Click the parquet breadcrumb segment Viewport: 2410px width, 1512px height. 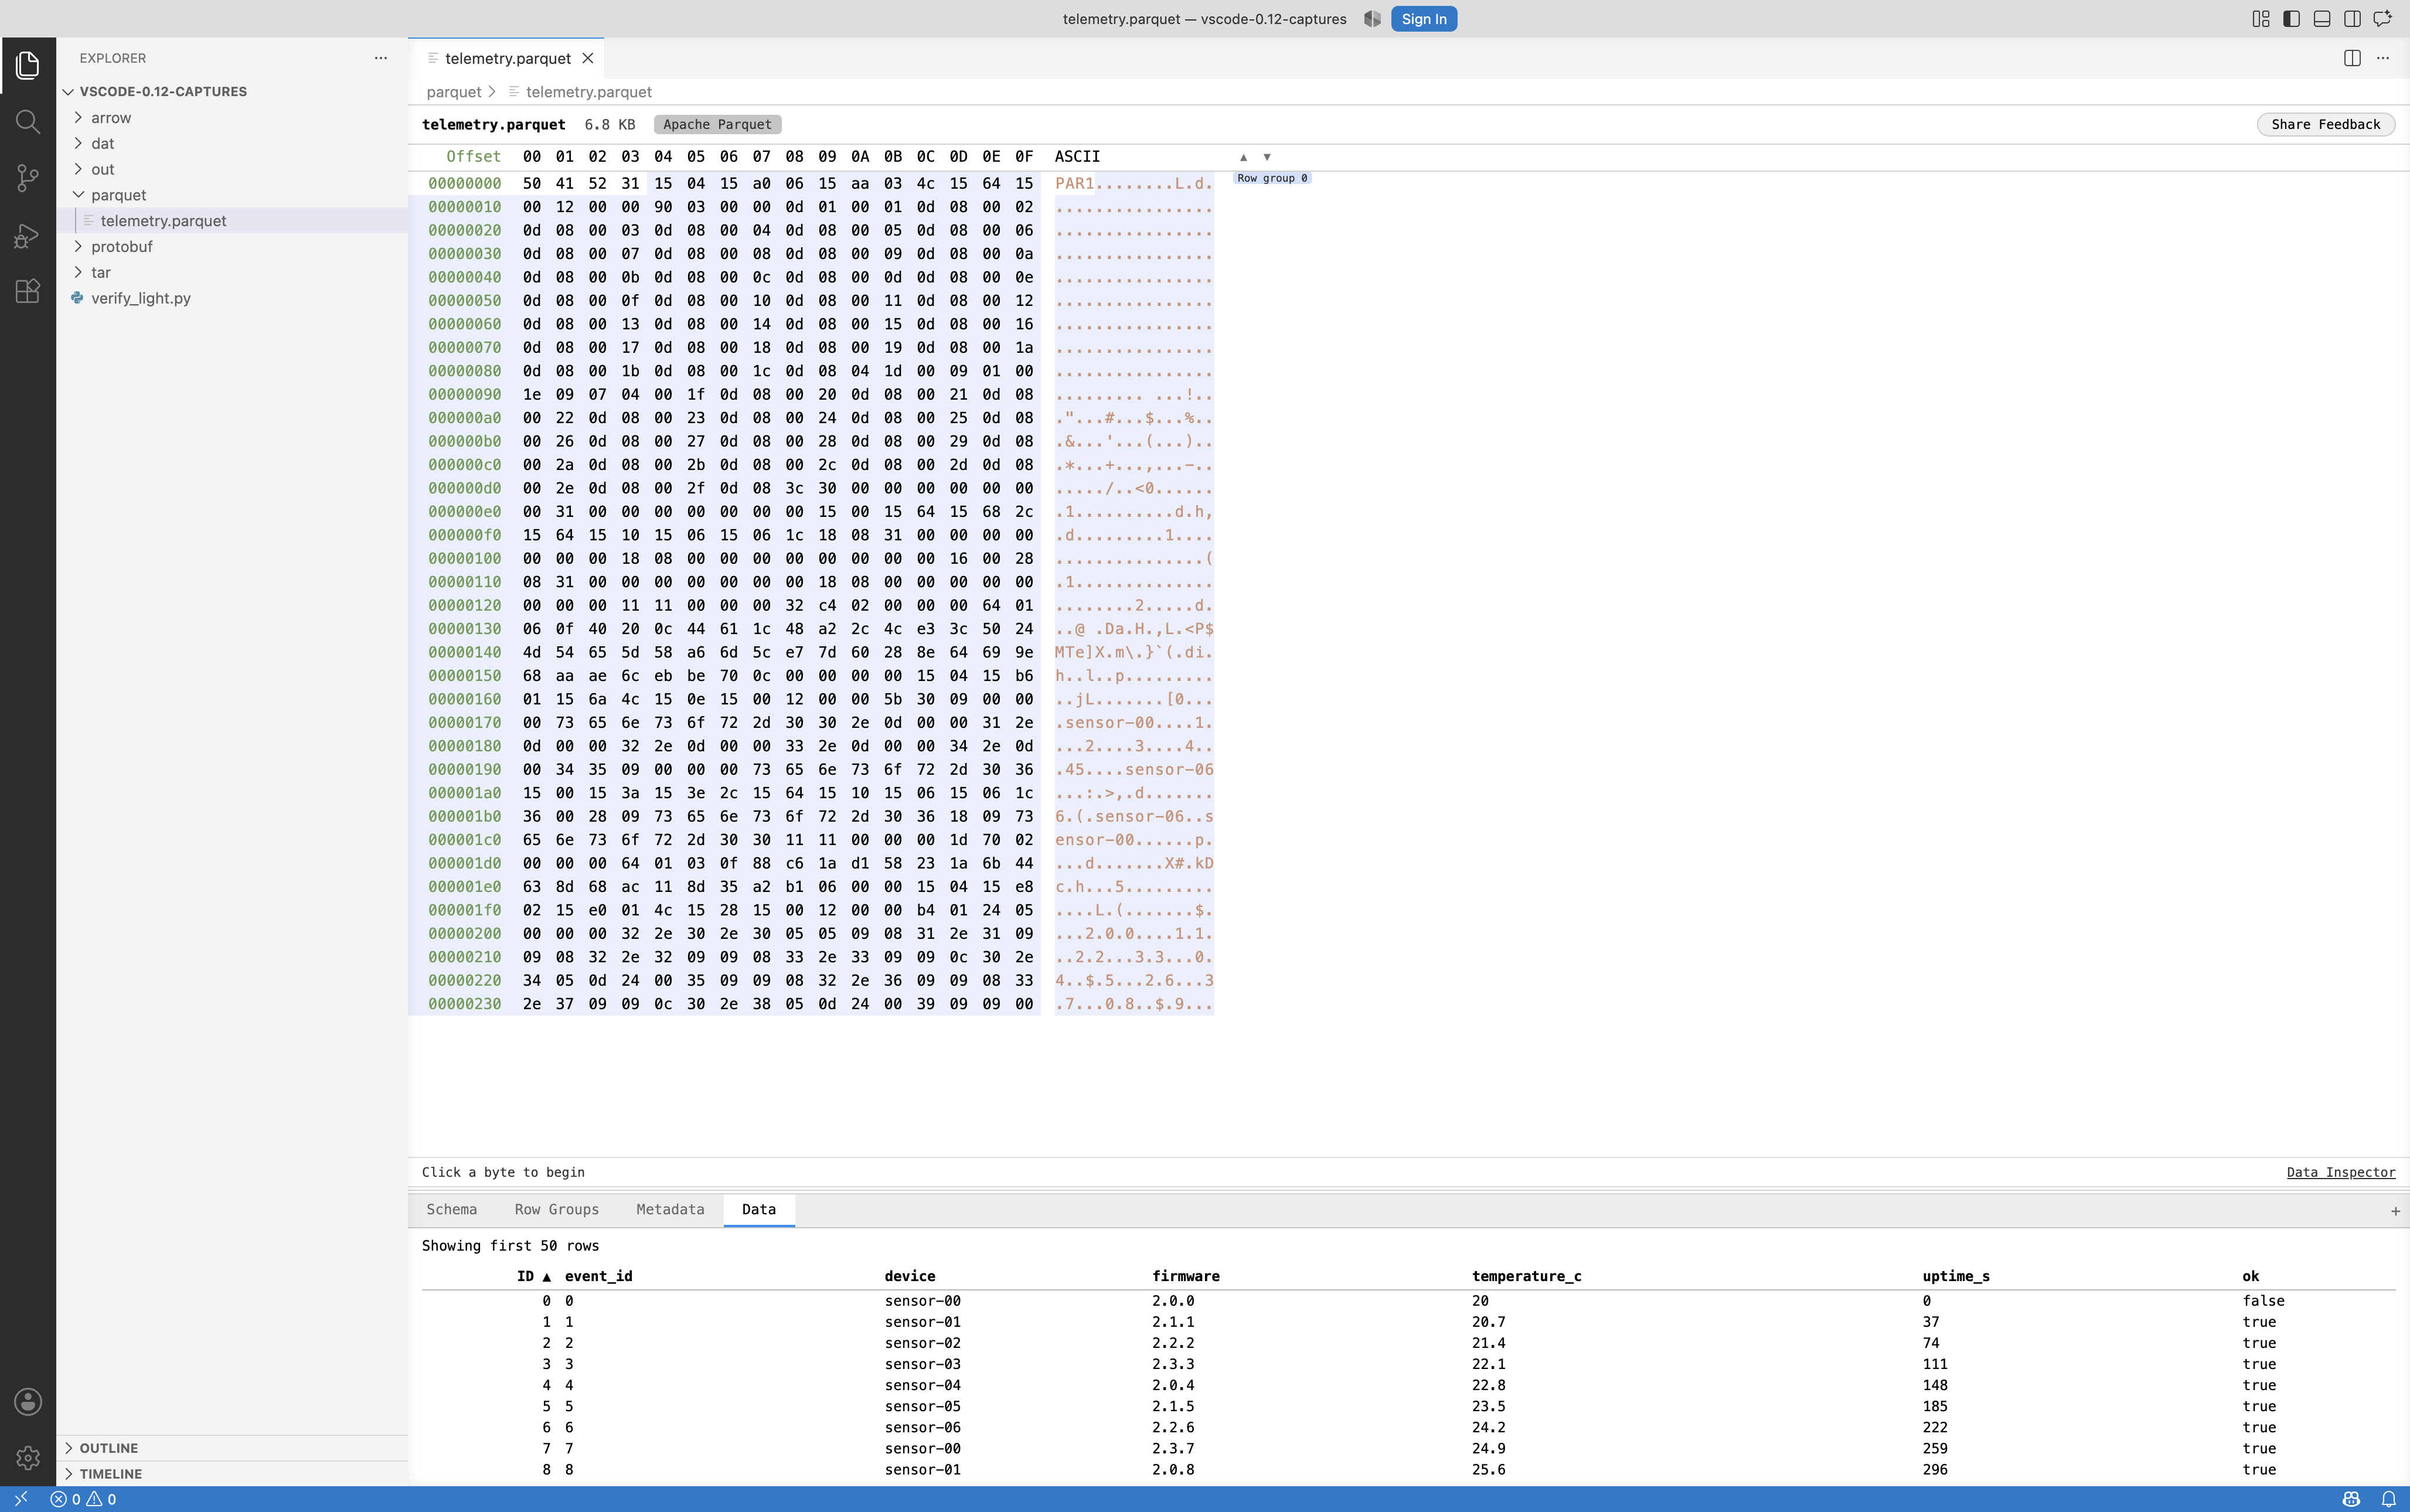pos(454,92)
